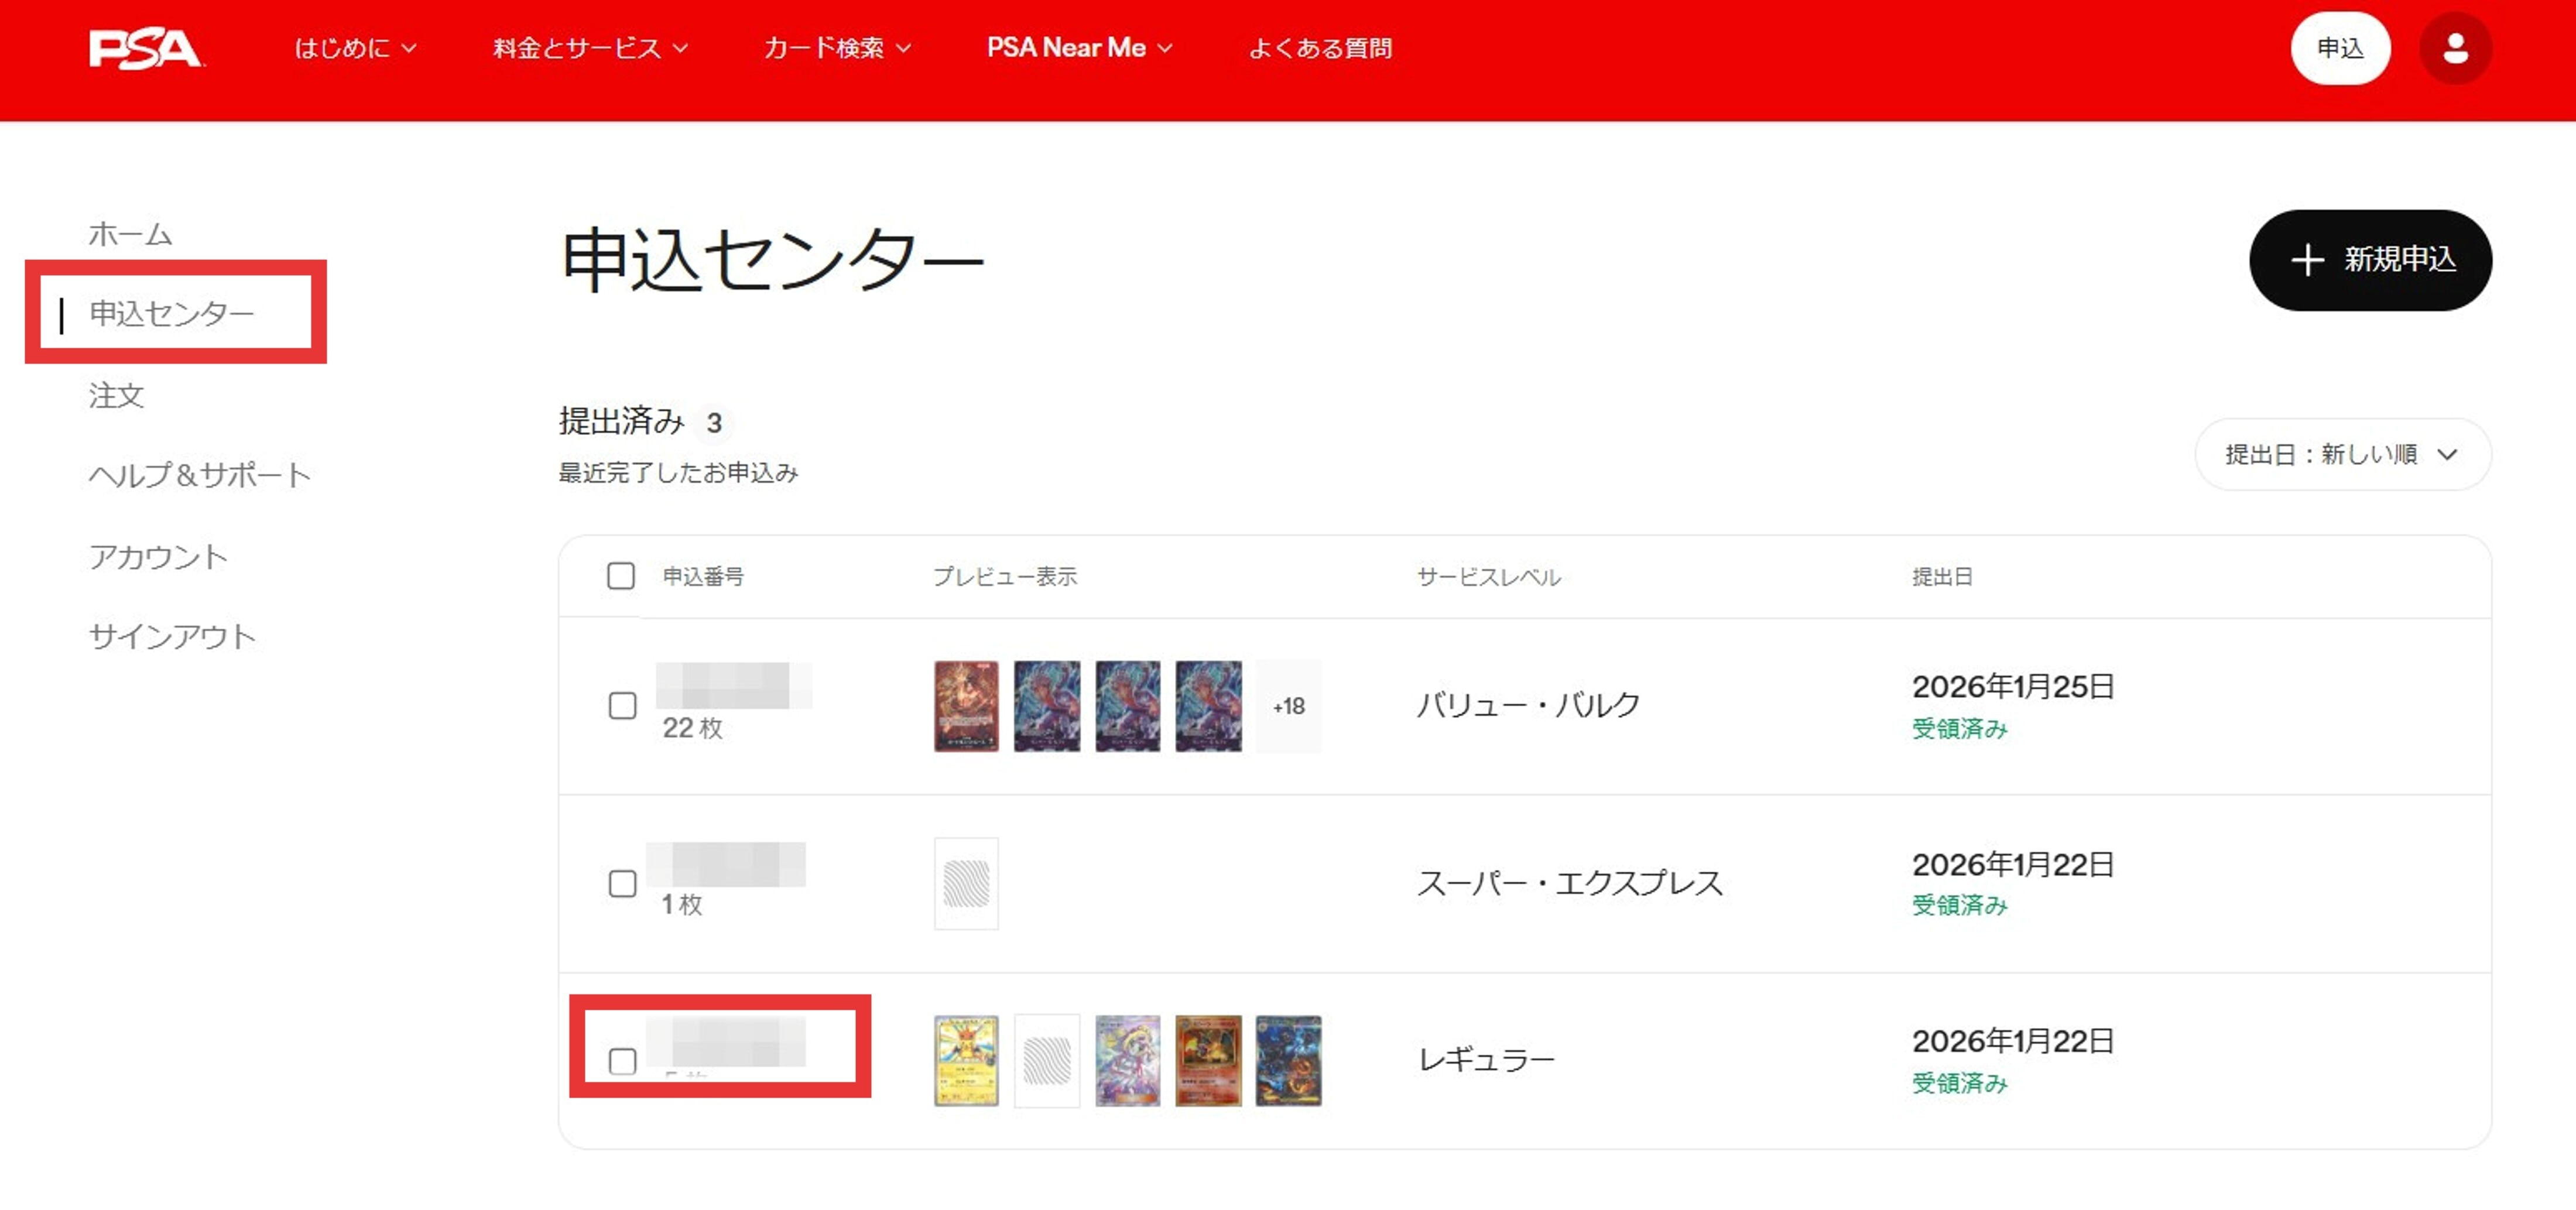Viewport: 2576px width, 1210px height.
Task: Open ヘルプ&サポート sidebar item
Action: point(200,475)
